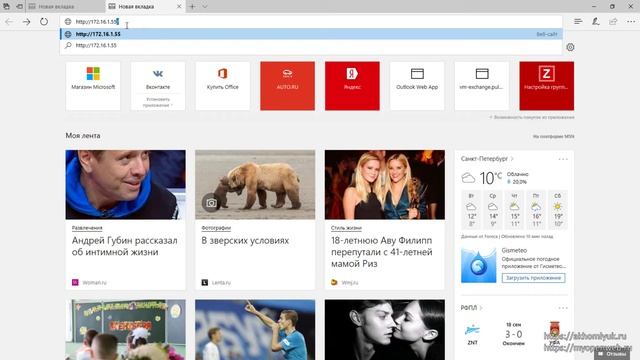
Task: Click the 3 - 0 match score
Action: pyautogui.click(x=513, y=334)
